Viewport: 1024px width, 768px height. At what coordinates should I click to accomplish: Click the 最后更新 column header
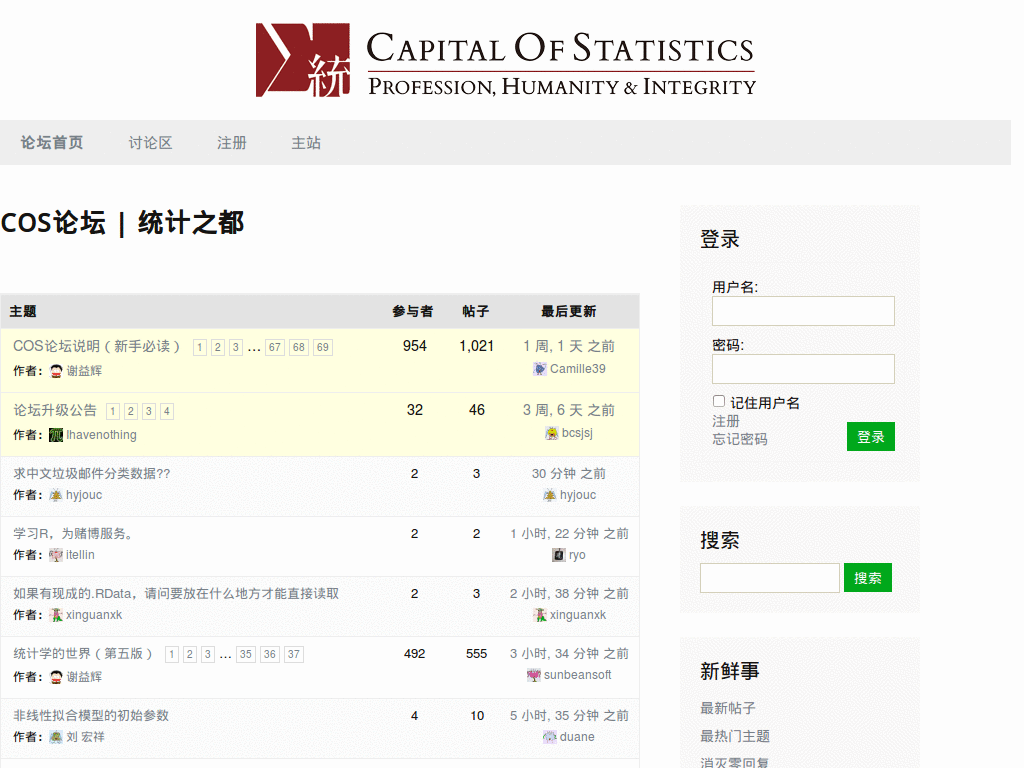(569, 312)
